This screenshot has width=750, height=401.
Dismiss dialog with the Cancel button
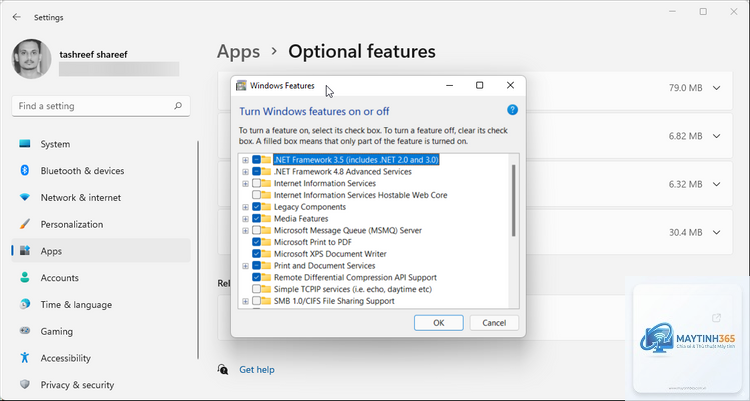(x=494, y=323)
